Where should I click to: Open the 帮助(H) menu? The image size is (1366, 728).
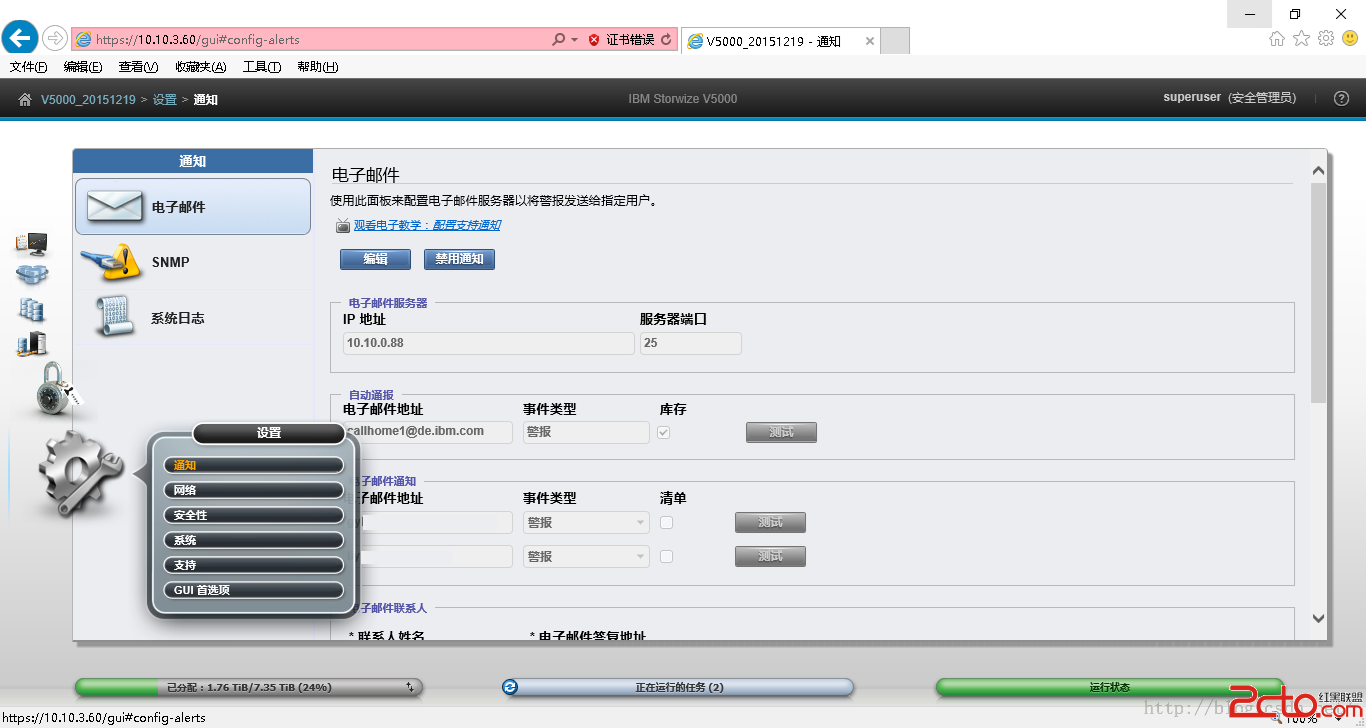pos(318,67)
